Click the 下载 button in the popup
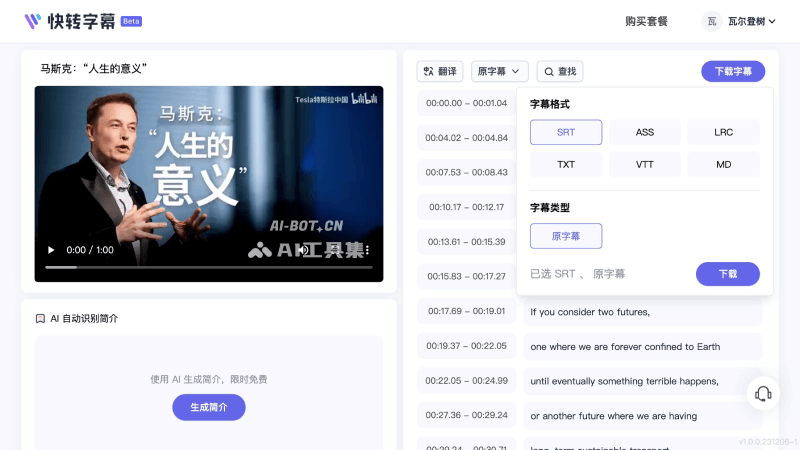Viewport: 800px width, 450px height. [x=727, y=273]
